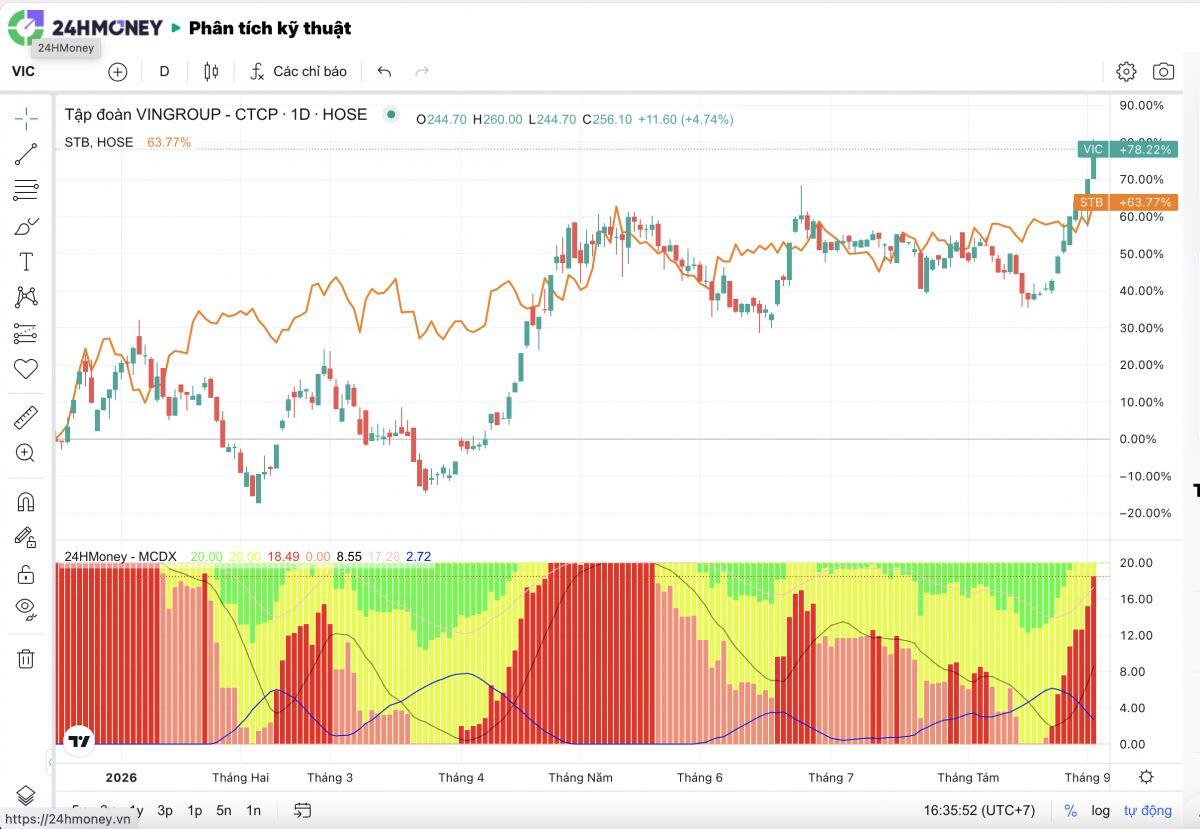Take a chart snapshot with camera icon

[x=1163, y=71]
